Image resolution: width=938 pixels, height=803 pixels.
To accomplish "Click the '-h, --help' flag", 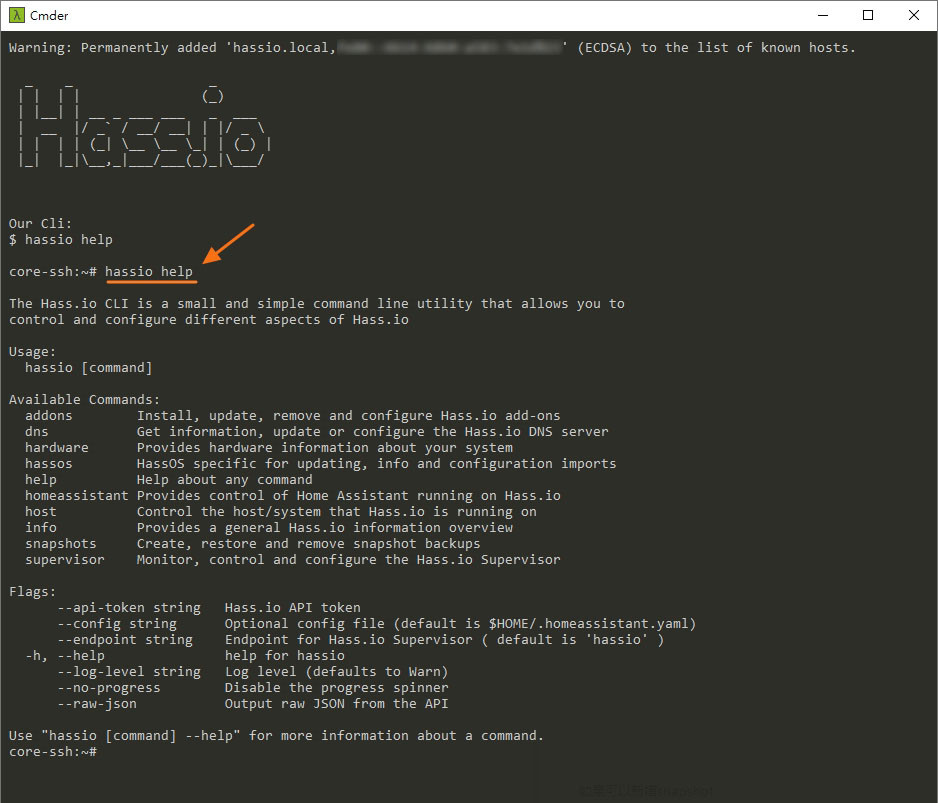I will click(x=65, y=656).
